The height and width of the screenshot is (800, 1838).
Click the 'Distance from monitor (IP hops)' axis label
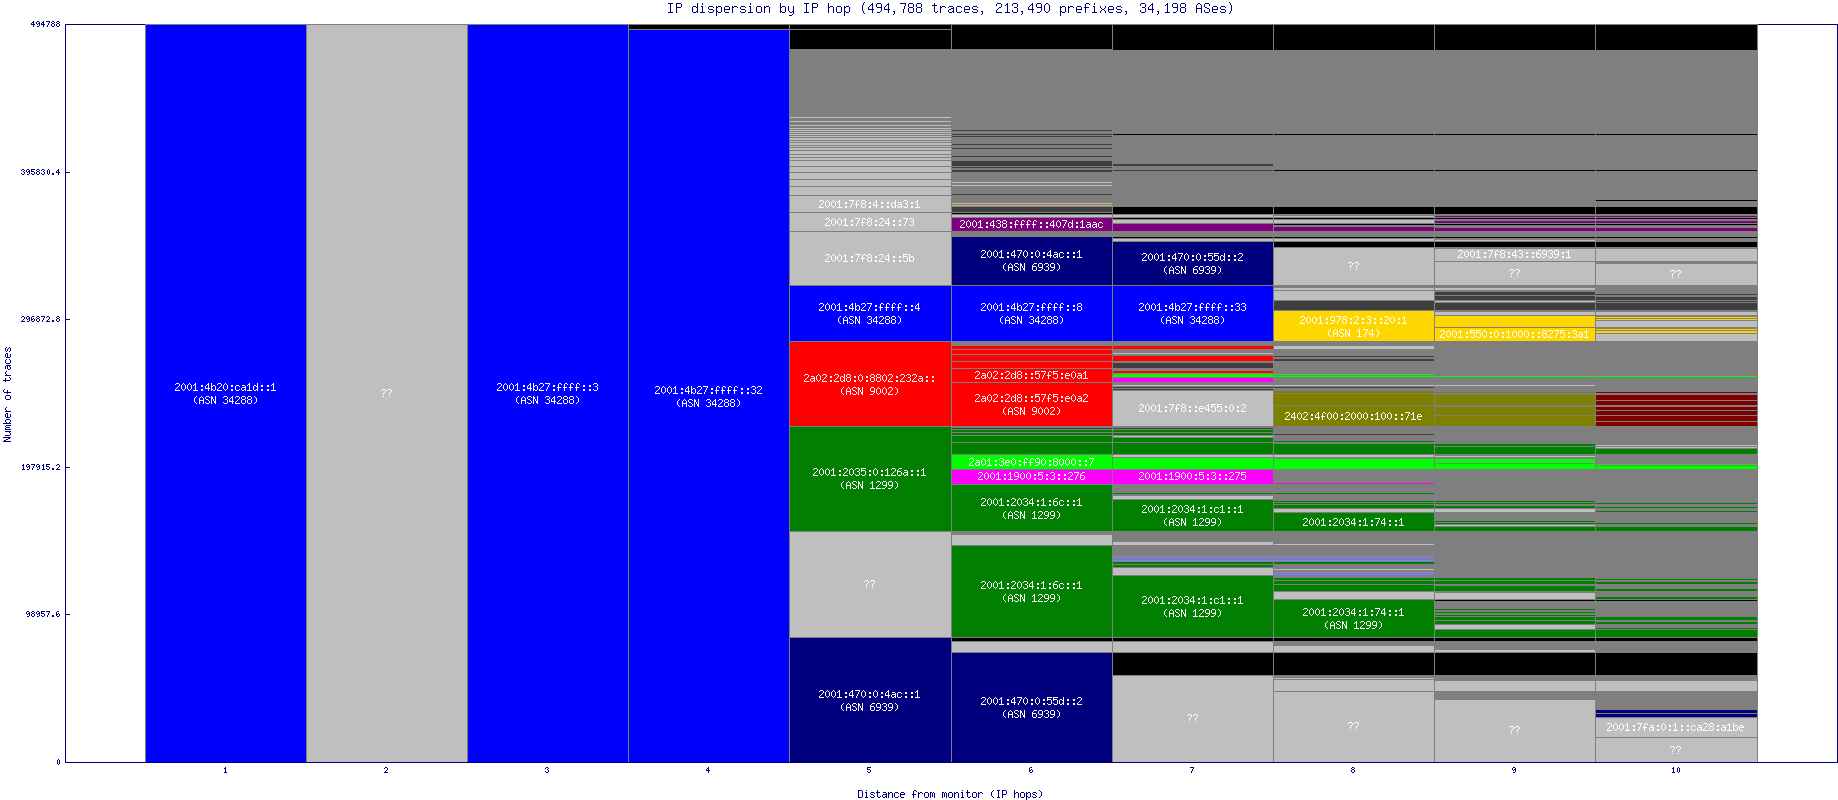pos(949,794)
